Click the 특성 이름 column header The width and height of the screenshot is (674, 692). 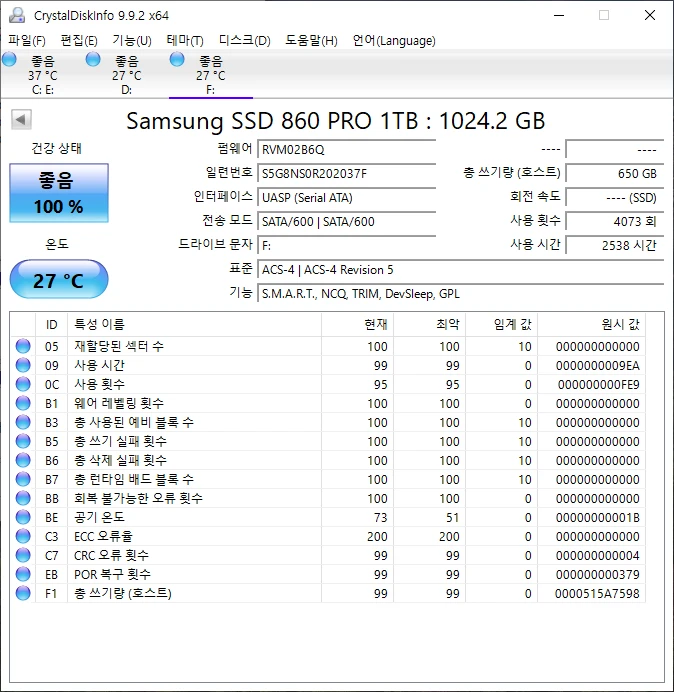click(195, 325)
